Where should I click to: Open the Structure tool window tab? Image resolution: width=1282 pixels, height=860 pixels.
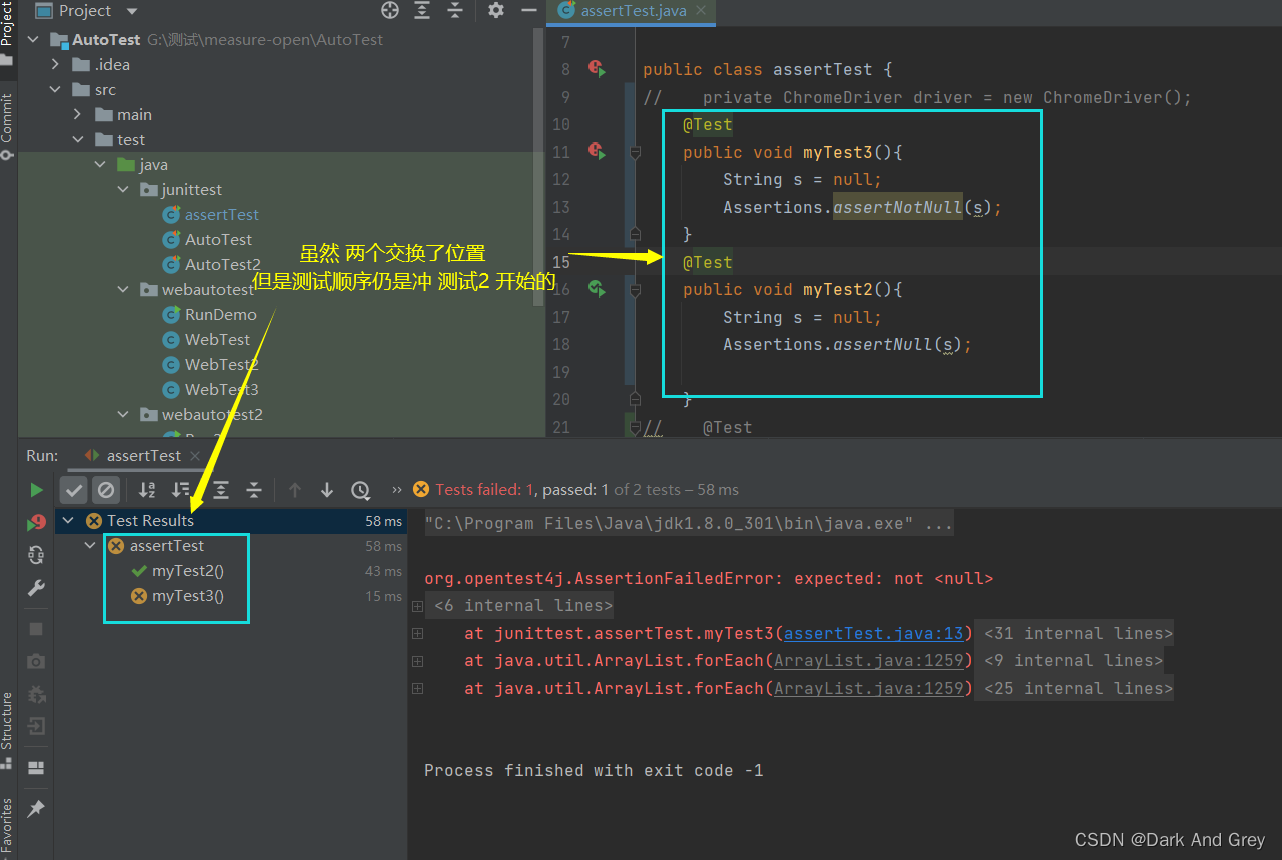[7, 720]
